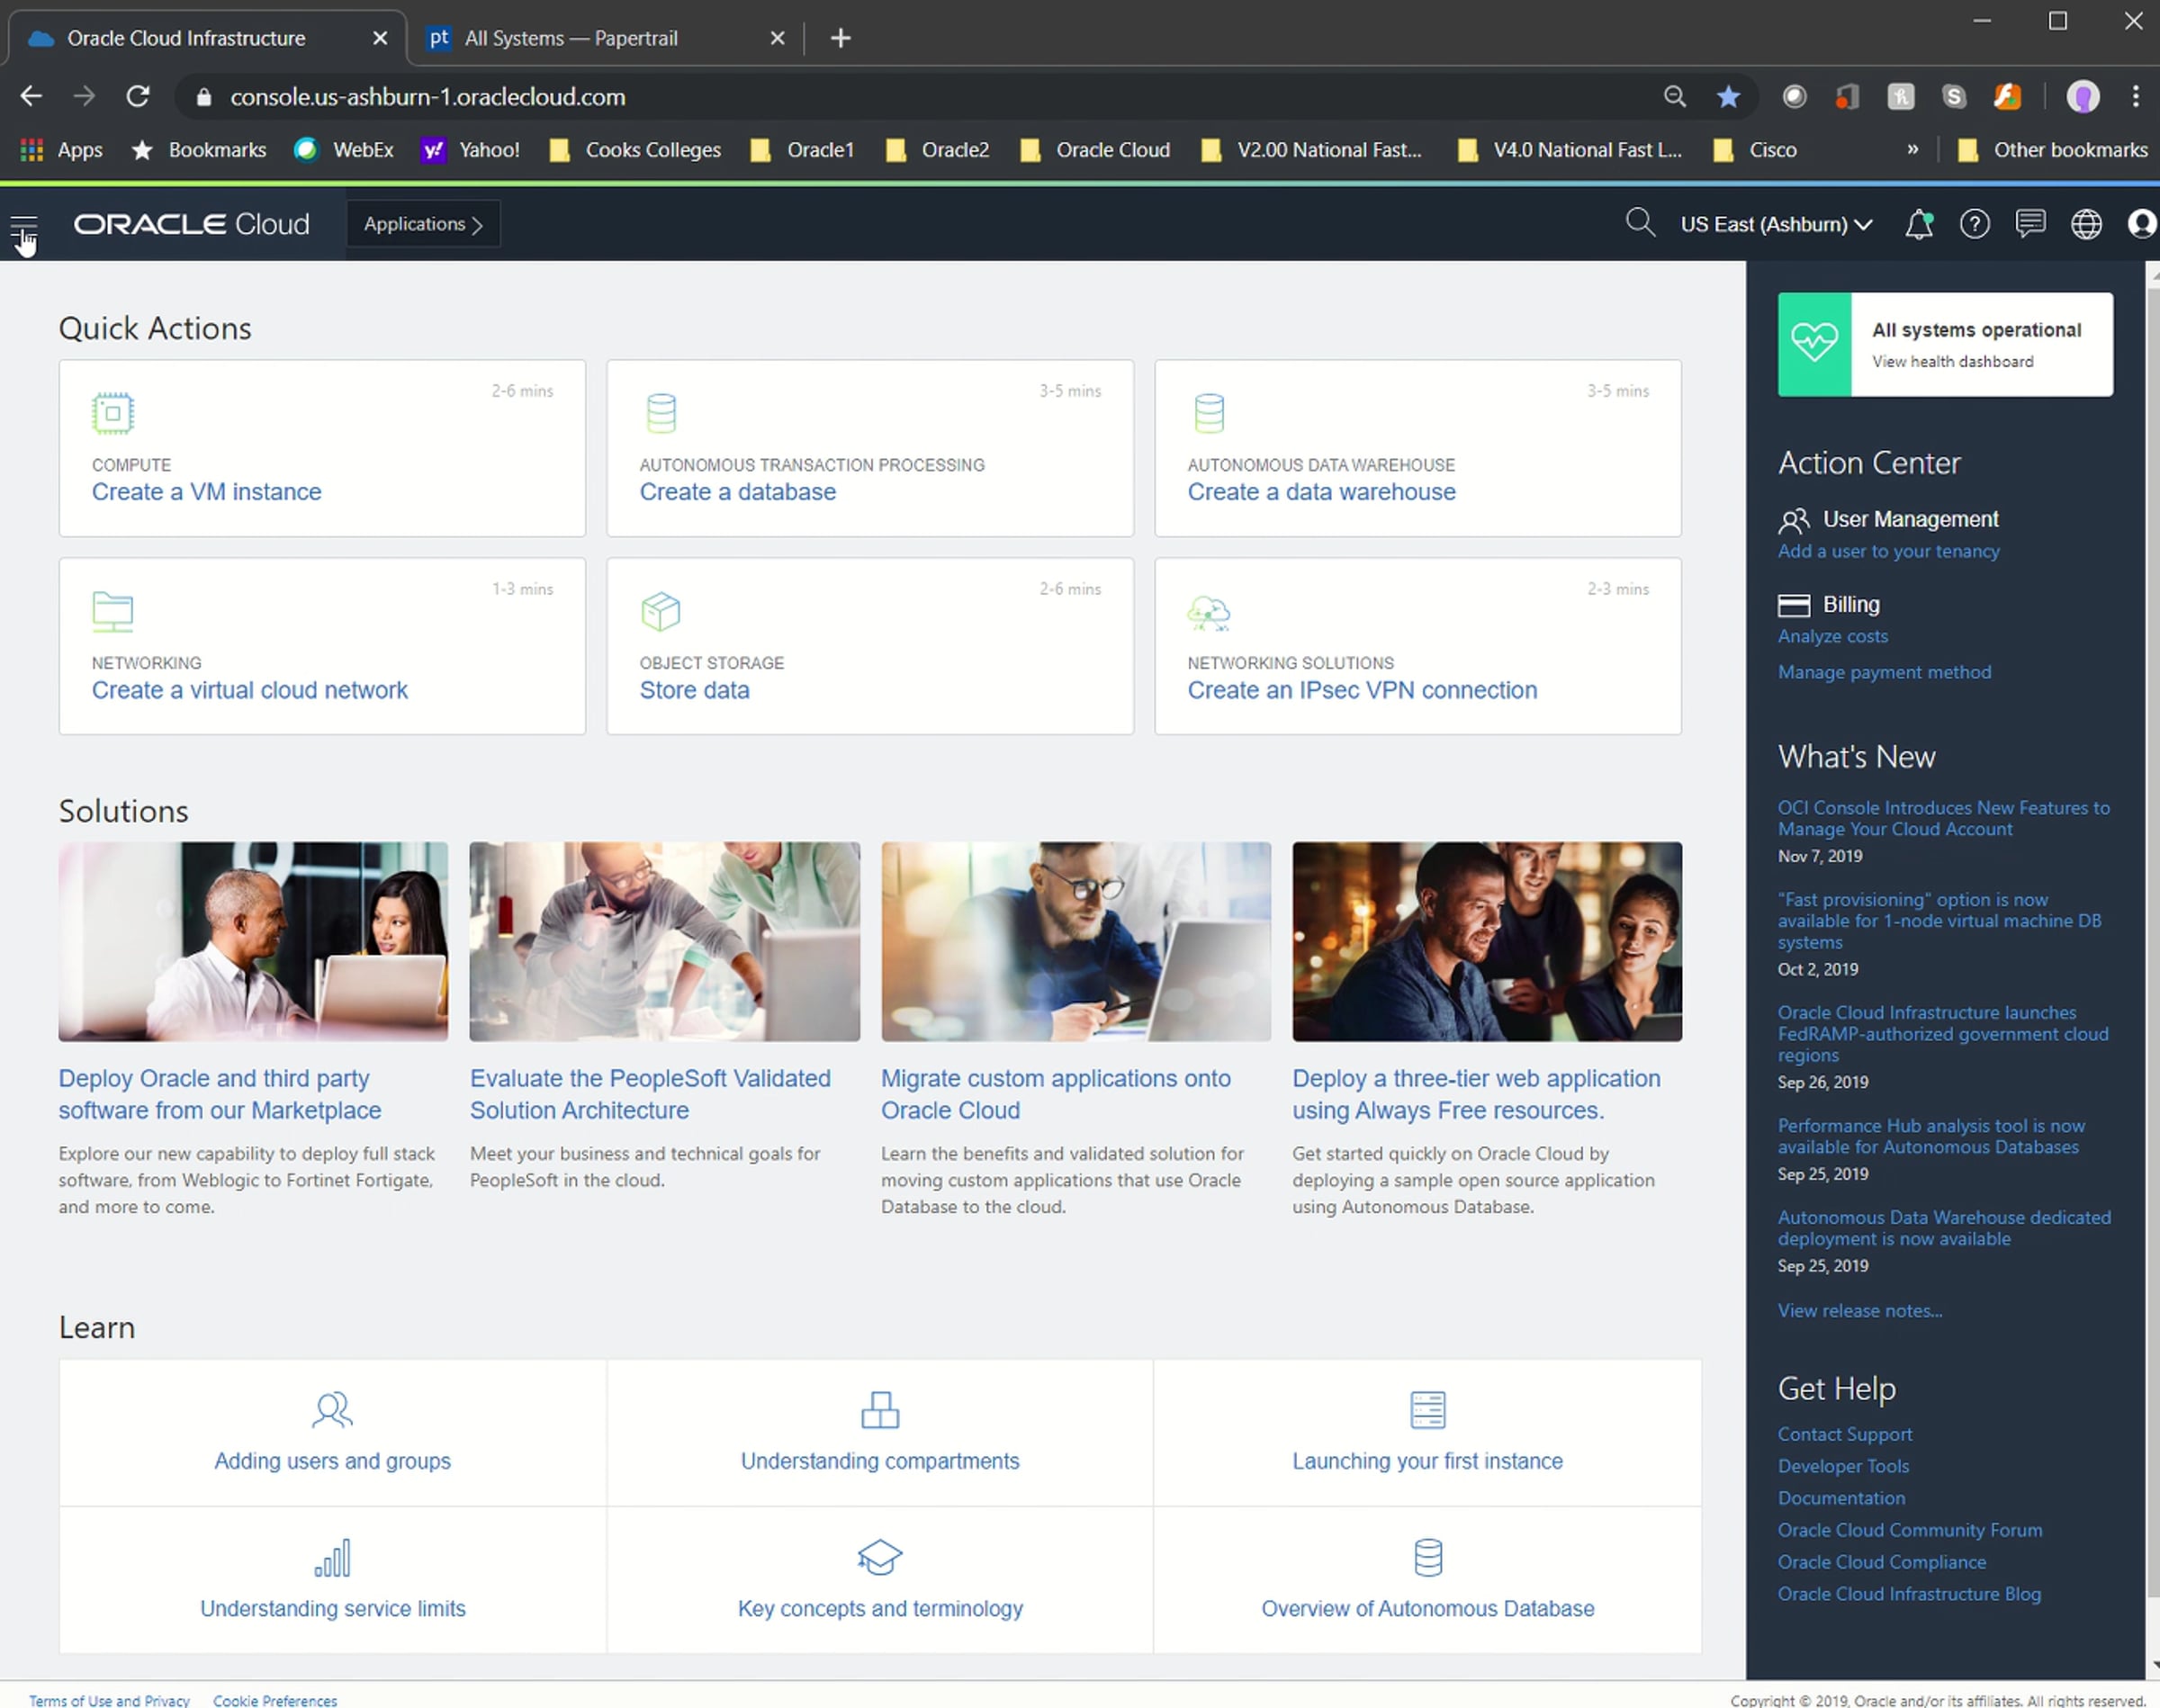Open the Chrome profile avatar
Viewport: 2160px width, 1708px height.
[2083, 97]
